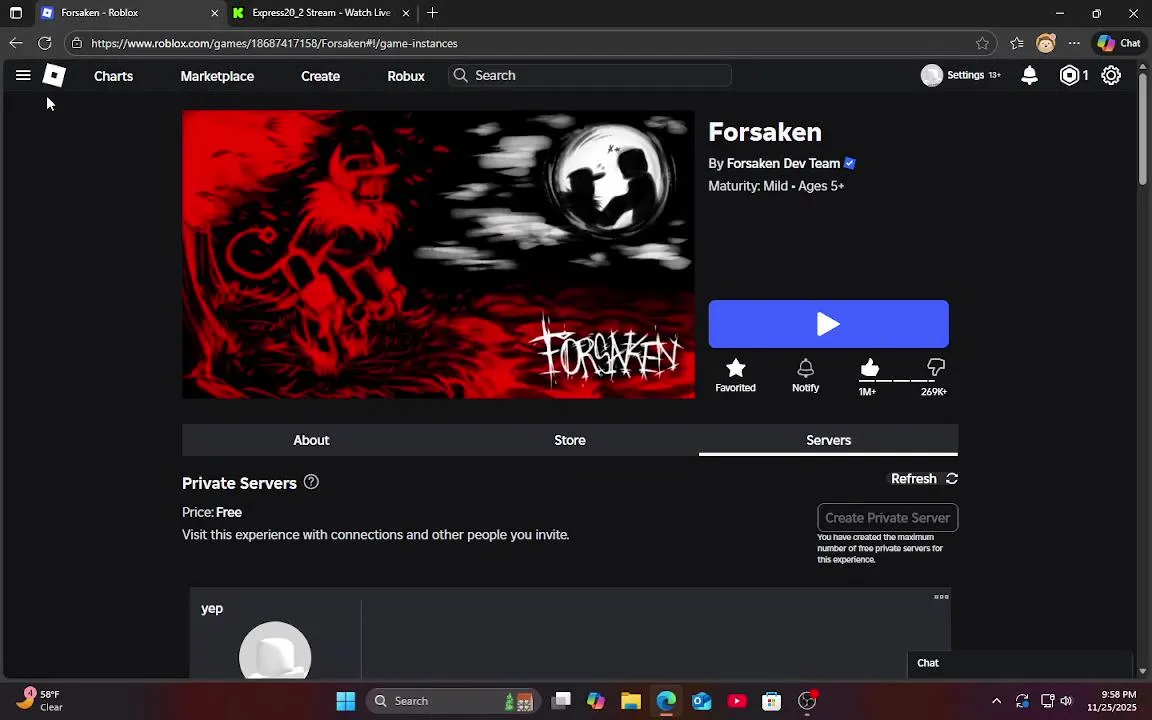Click Create Private Server button
The image size is (1152, 720).
tap(887, 517)
